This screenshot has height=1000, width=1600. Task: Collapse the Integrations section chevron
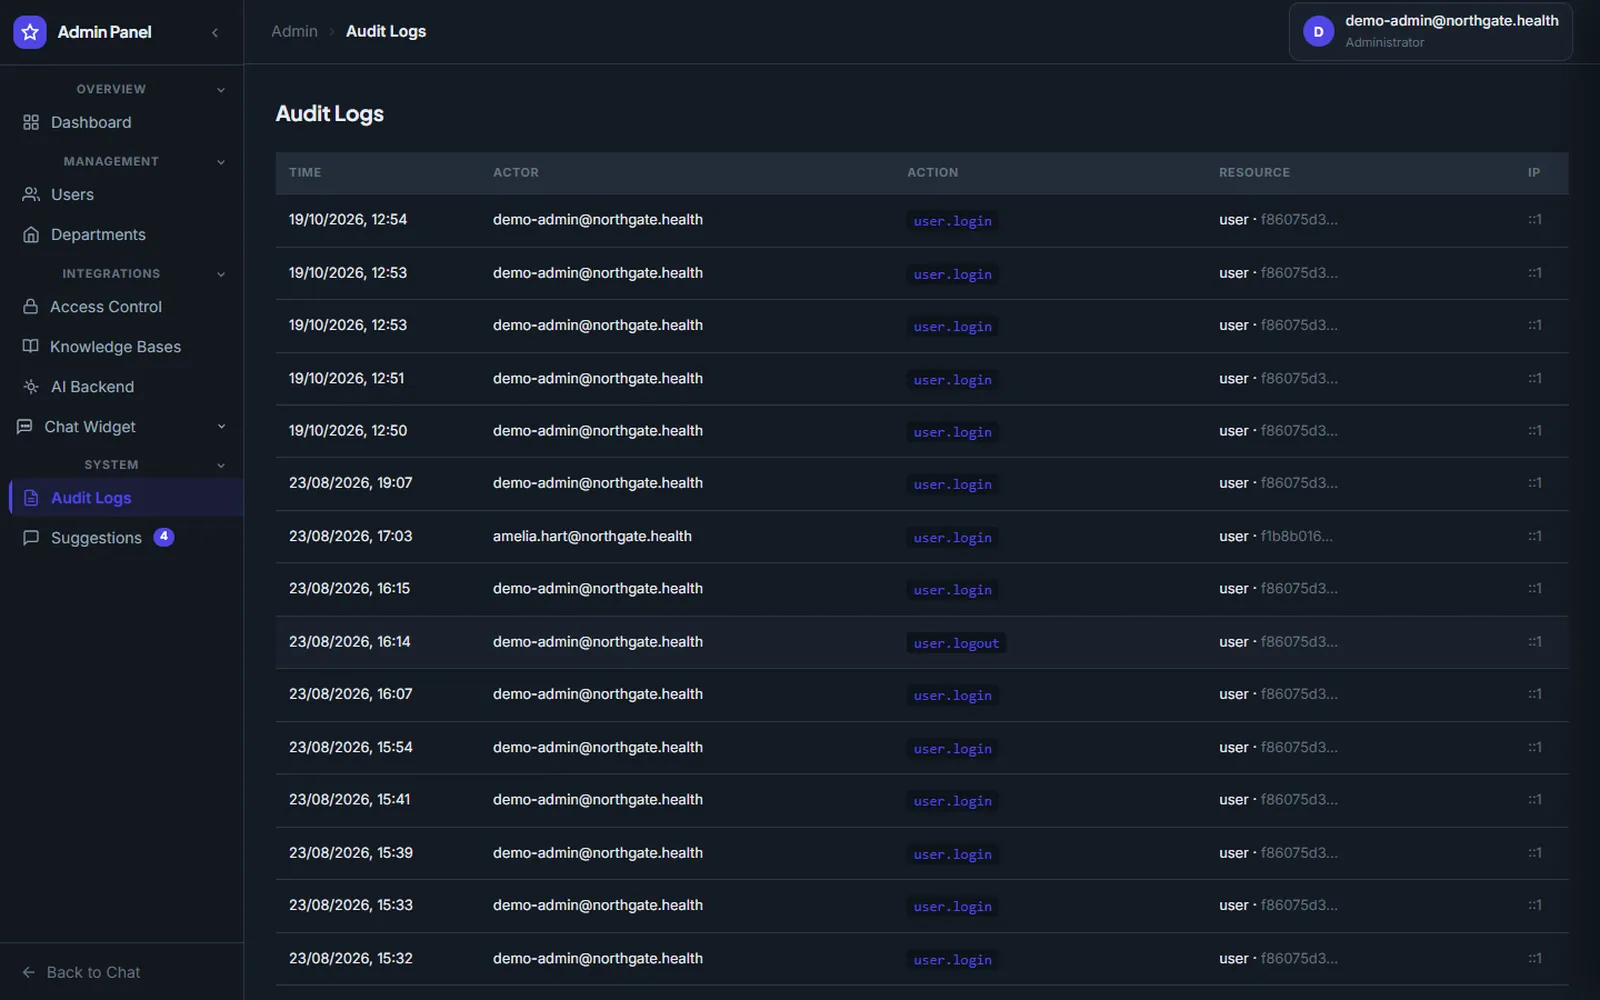(221, 274)
